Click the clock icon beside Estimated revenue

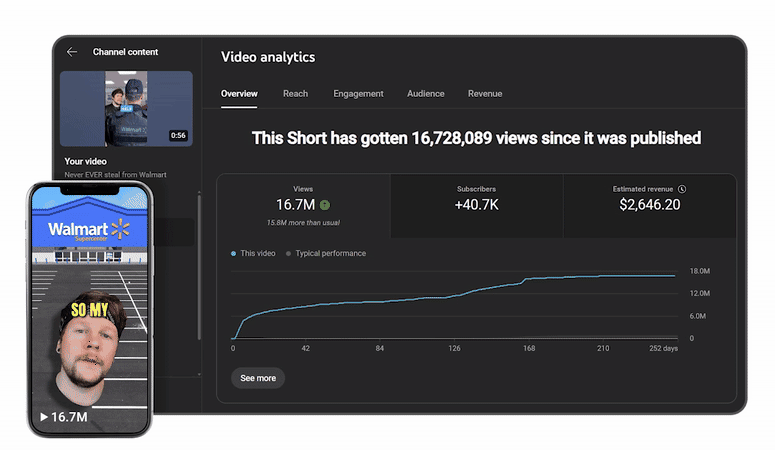[x=682, y=189]
